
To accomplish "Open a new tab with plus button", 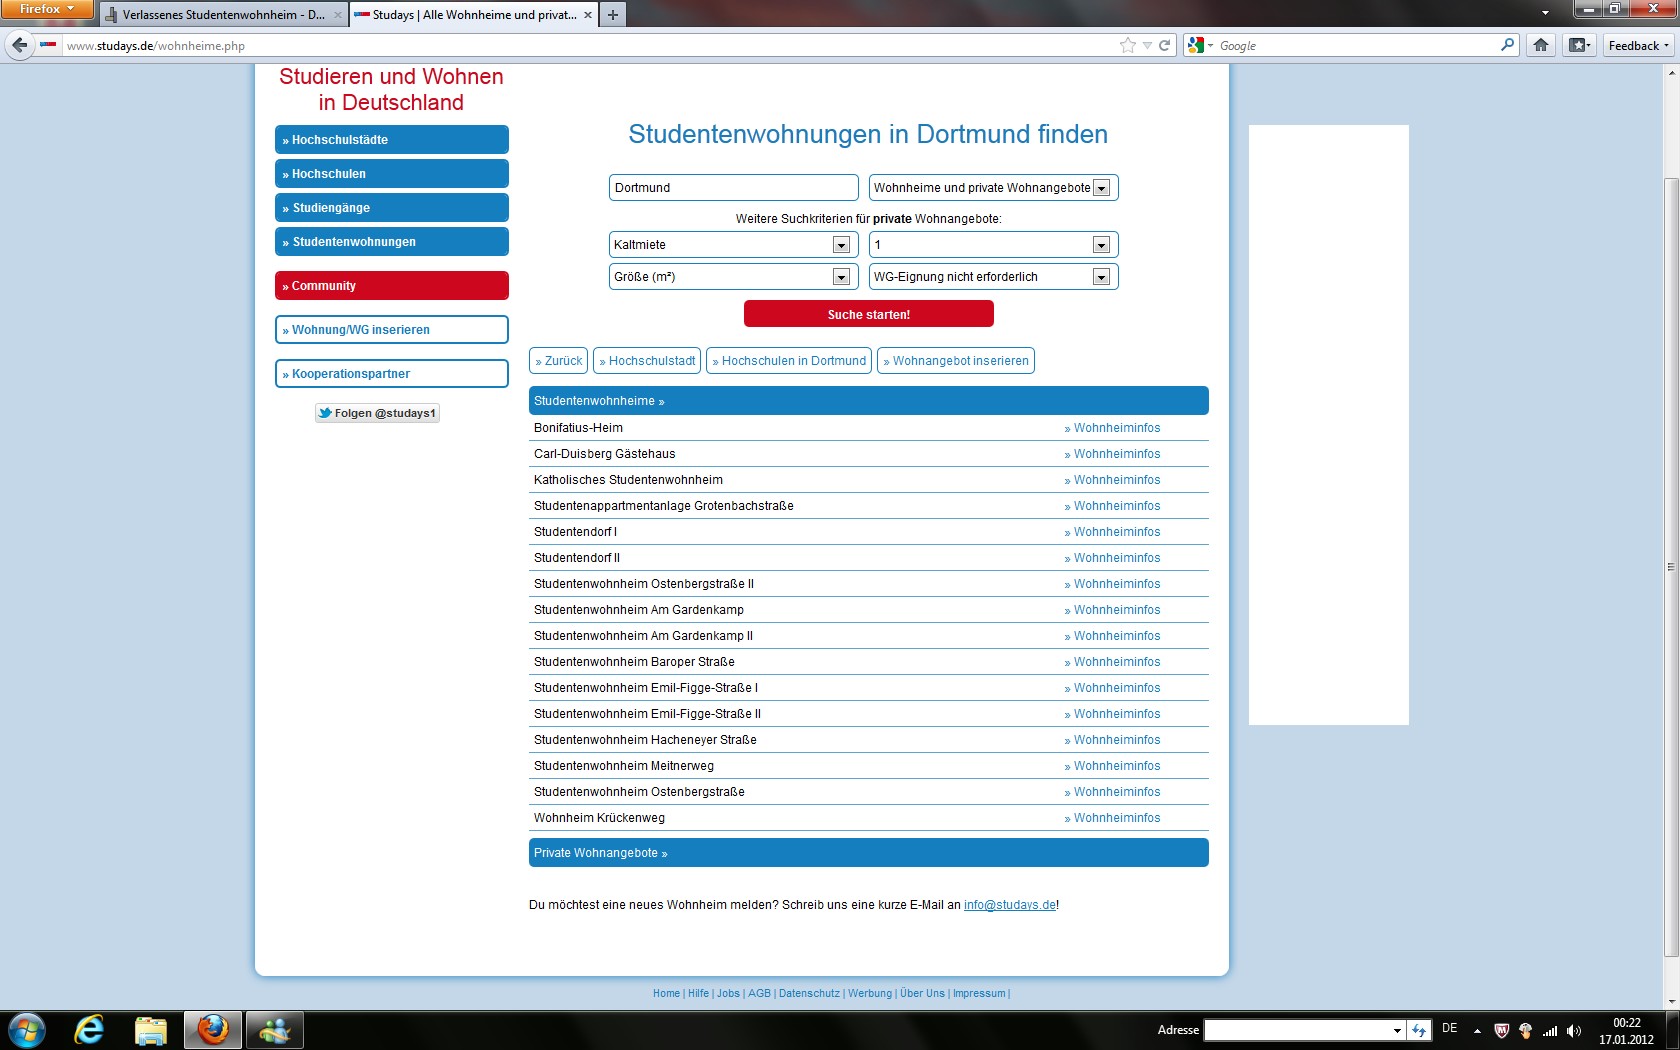I will [613, 15].
